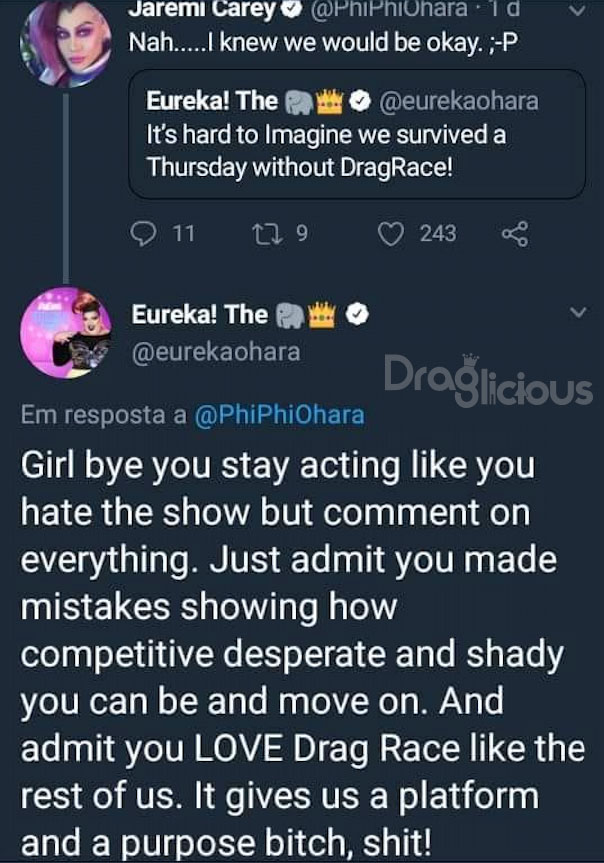Follow the @PhiPhiOhara link after "Em resposta a"
The image size is (604, 863).
pos(278,415)
